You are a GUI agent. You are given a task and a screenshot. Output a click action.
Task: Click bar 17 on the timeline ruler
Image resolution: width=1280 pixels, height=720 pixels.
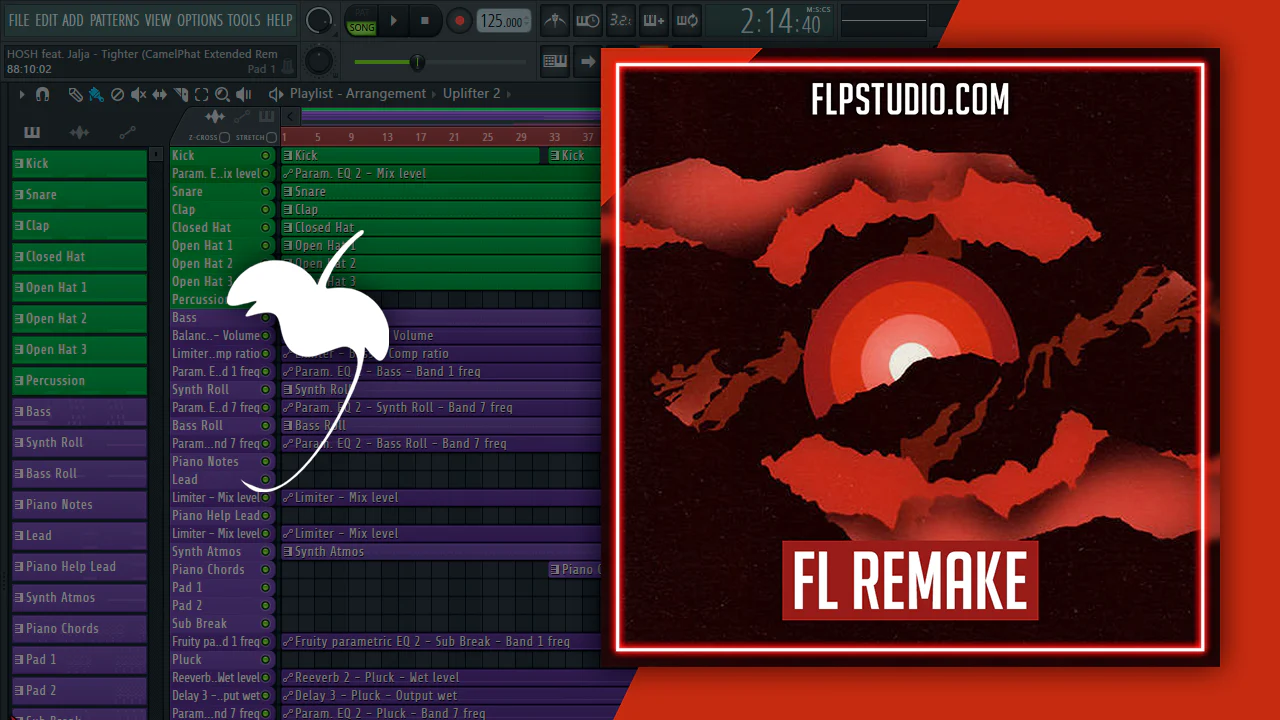point(421,137)
